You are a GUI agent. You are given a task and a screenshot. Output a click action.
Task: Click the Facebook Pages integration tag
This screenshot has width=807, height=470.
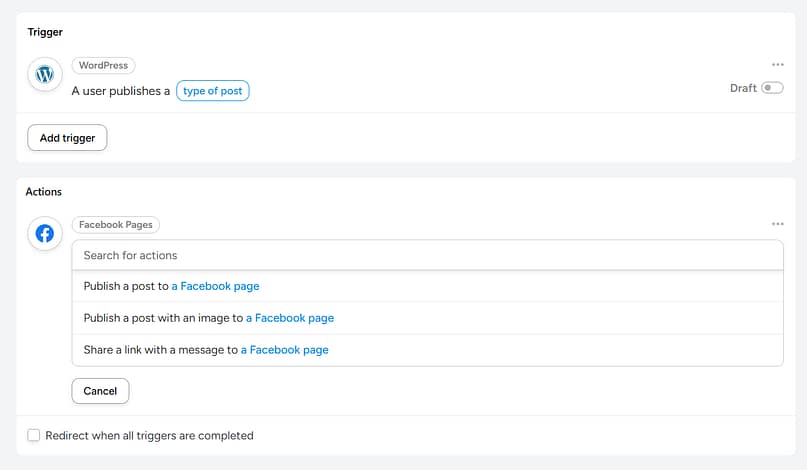point(115,225)
